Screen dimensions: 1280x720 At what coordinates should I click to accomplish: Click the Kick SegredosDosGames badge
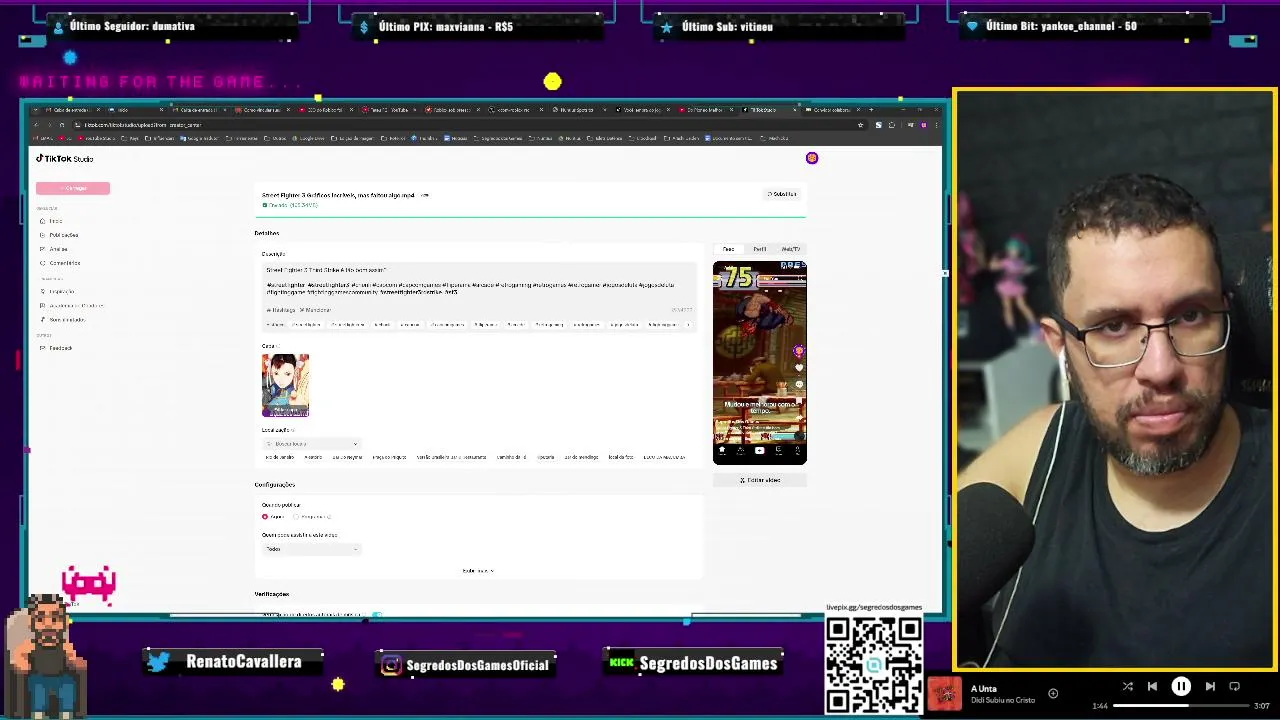click(693, 663)
